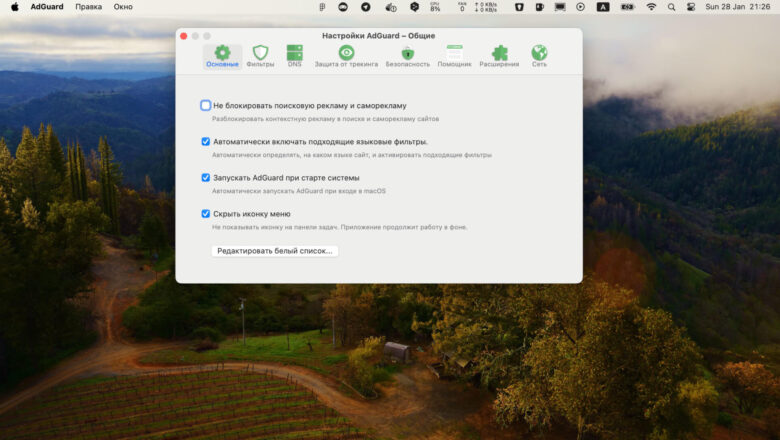The width and height of the screenshot is (780, 440).
Task: Close the AdGuard settings window
Action: [x=184, y=36]
